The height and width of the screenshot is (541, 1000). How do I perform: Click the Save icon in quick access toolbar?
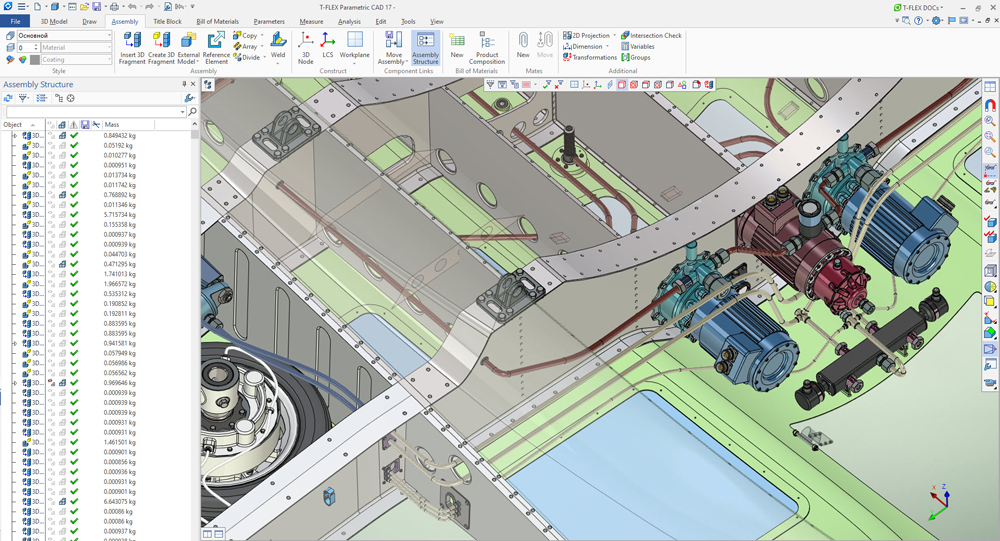(x=96, y=6)
